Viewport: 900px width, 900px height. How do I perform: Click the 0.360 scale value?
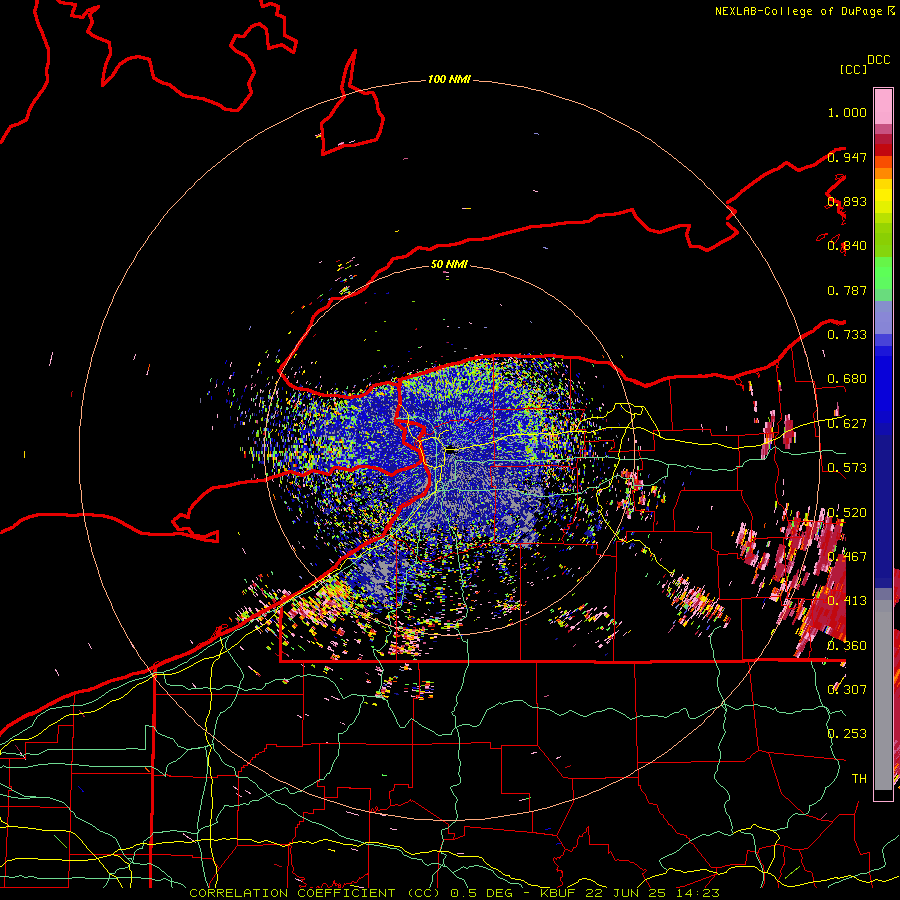tap(847, 646)
